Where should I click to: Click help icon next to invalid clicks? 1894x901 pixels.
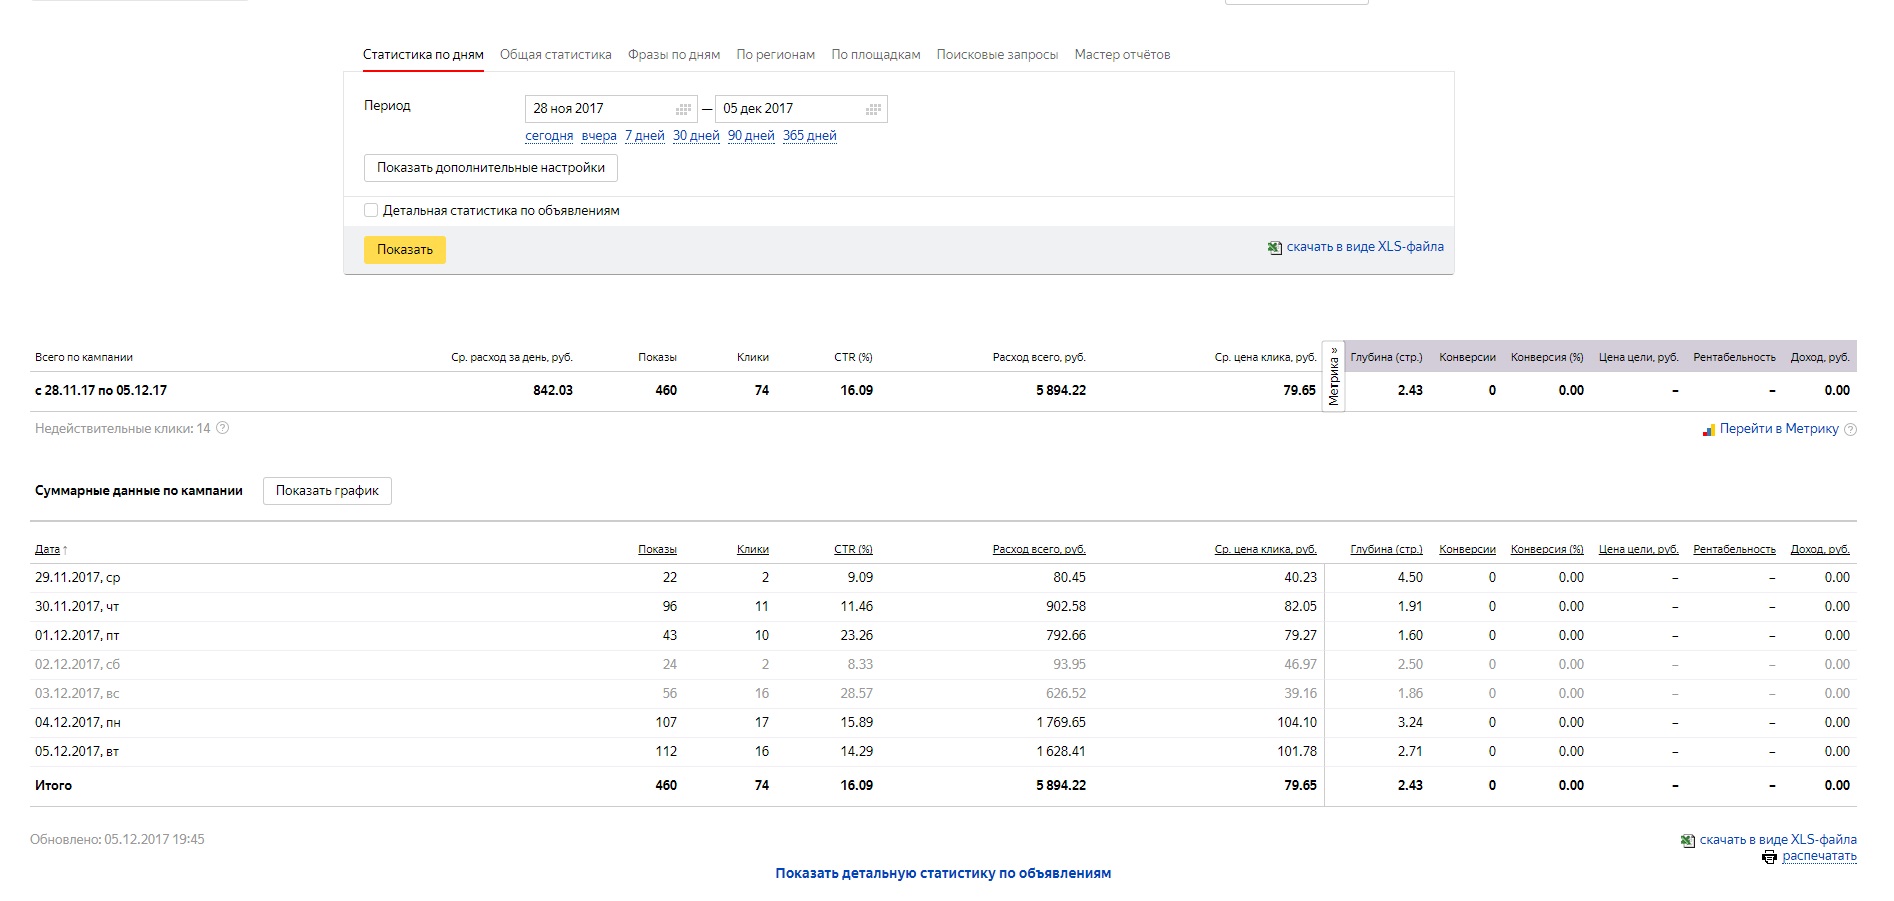point(223,428)
